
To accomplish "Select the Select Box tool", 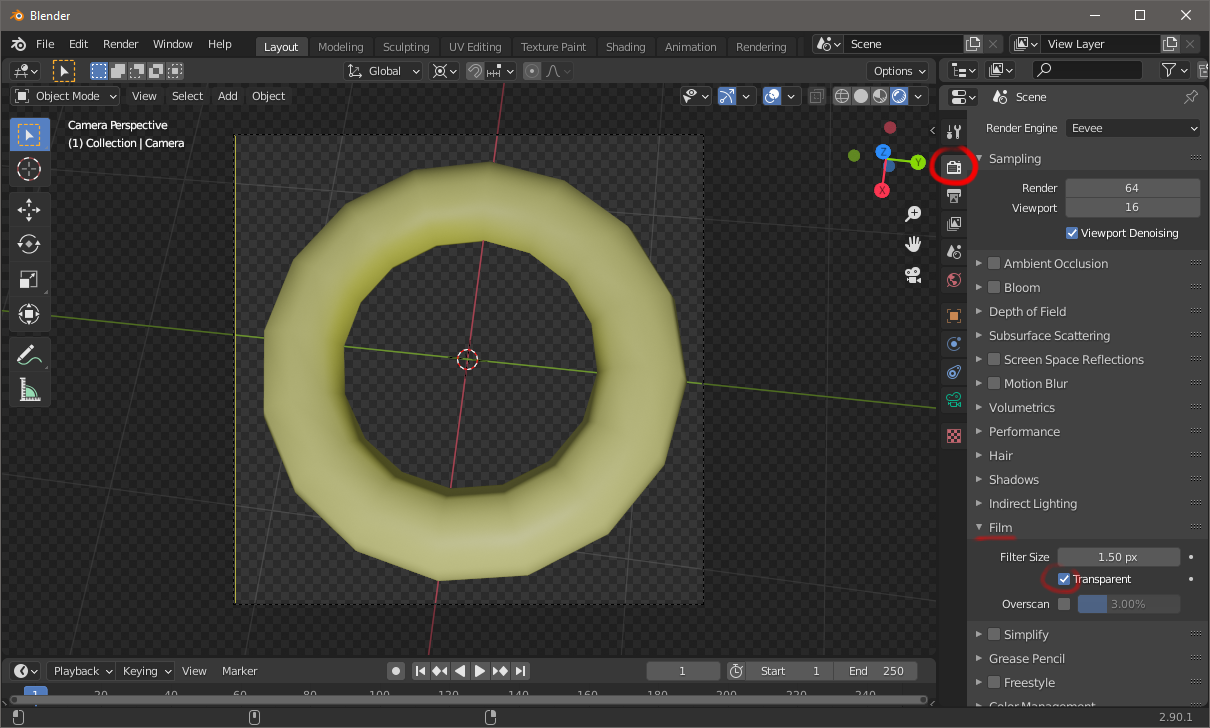I will [29, 134].
